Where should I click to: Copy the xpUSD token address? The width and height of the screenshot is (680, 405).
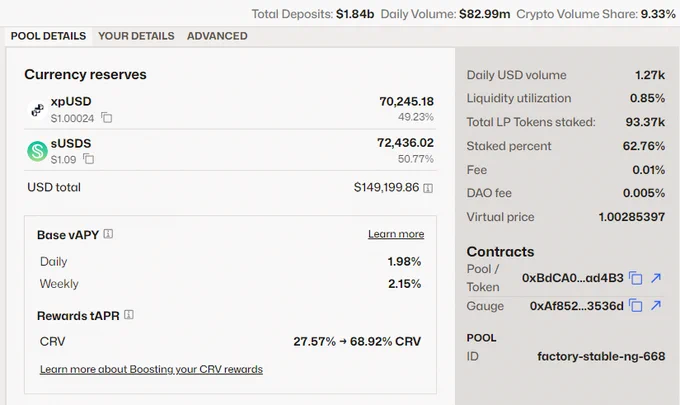tap(107, 118)
